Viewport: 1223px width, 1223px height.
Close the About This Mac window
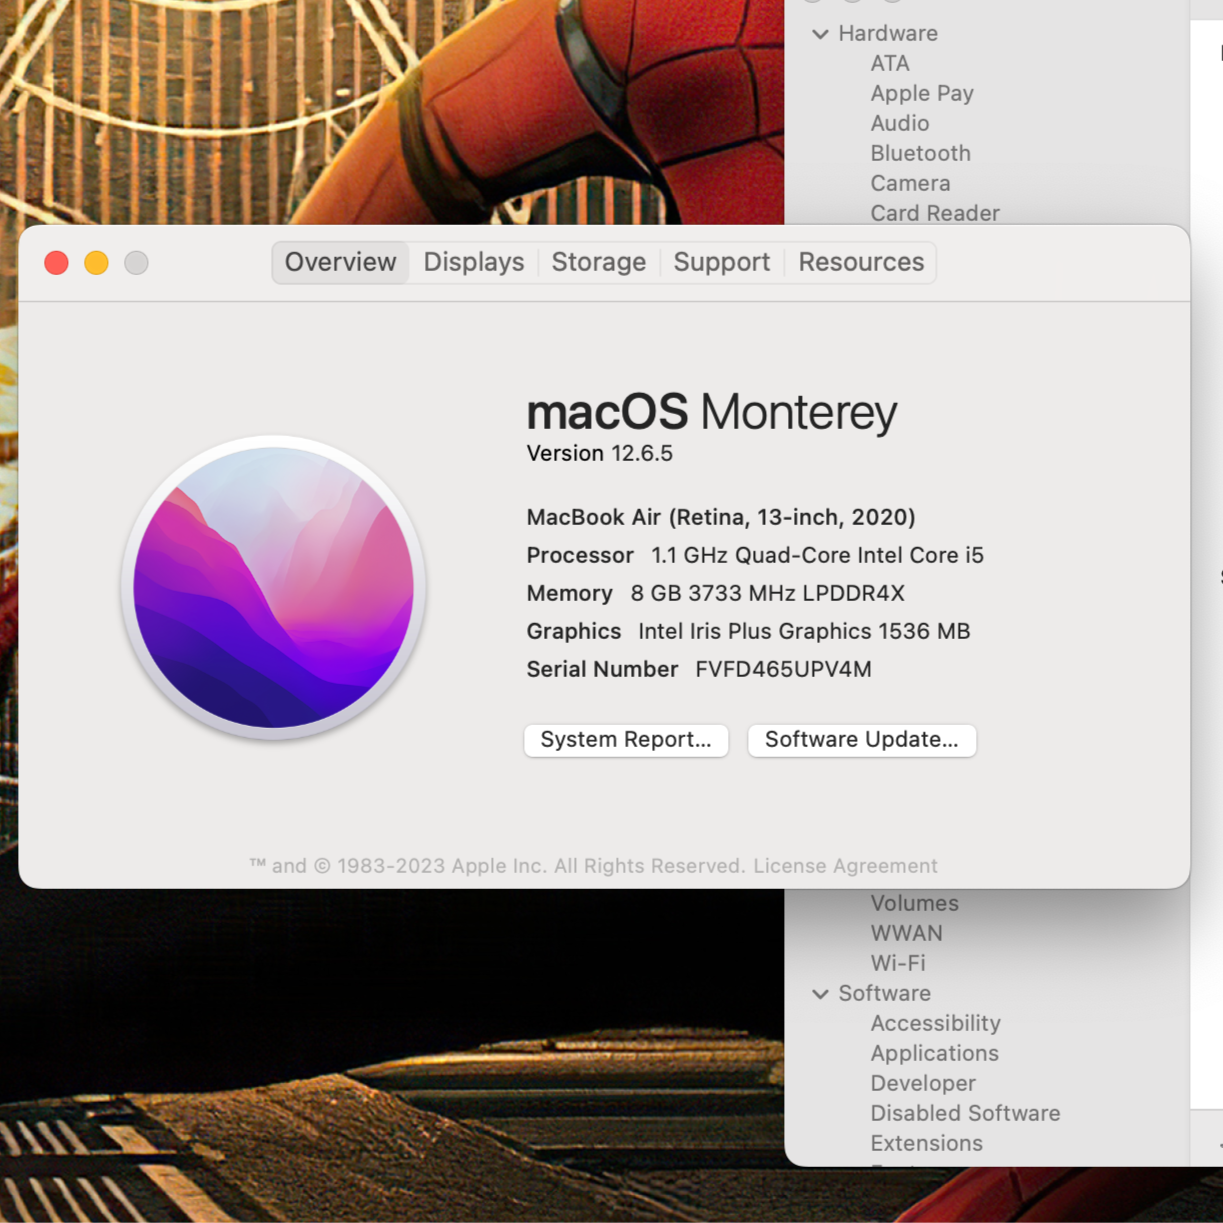(x=57, y=263)
